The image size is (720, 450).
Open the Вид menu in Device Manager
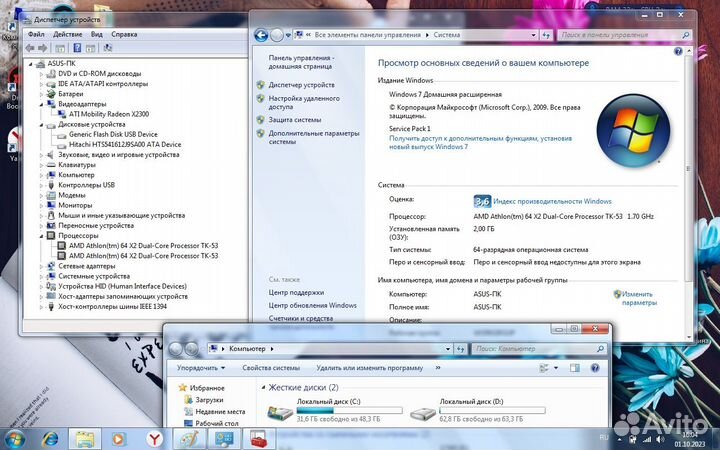pos(96,34)
